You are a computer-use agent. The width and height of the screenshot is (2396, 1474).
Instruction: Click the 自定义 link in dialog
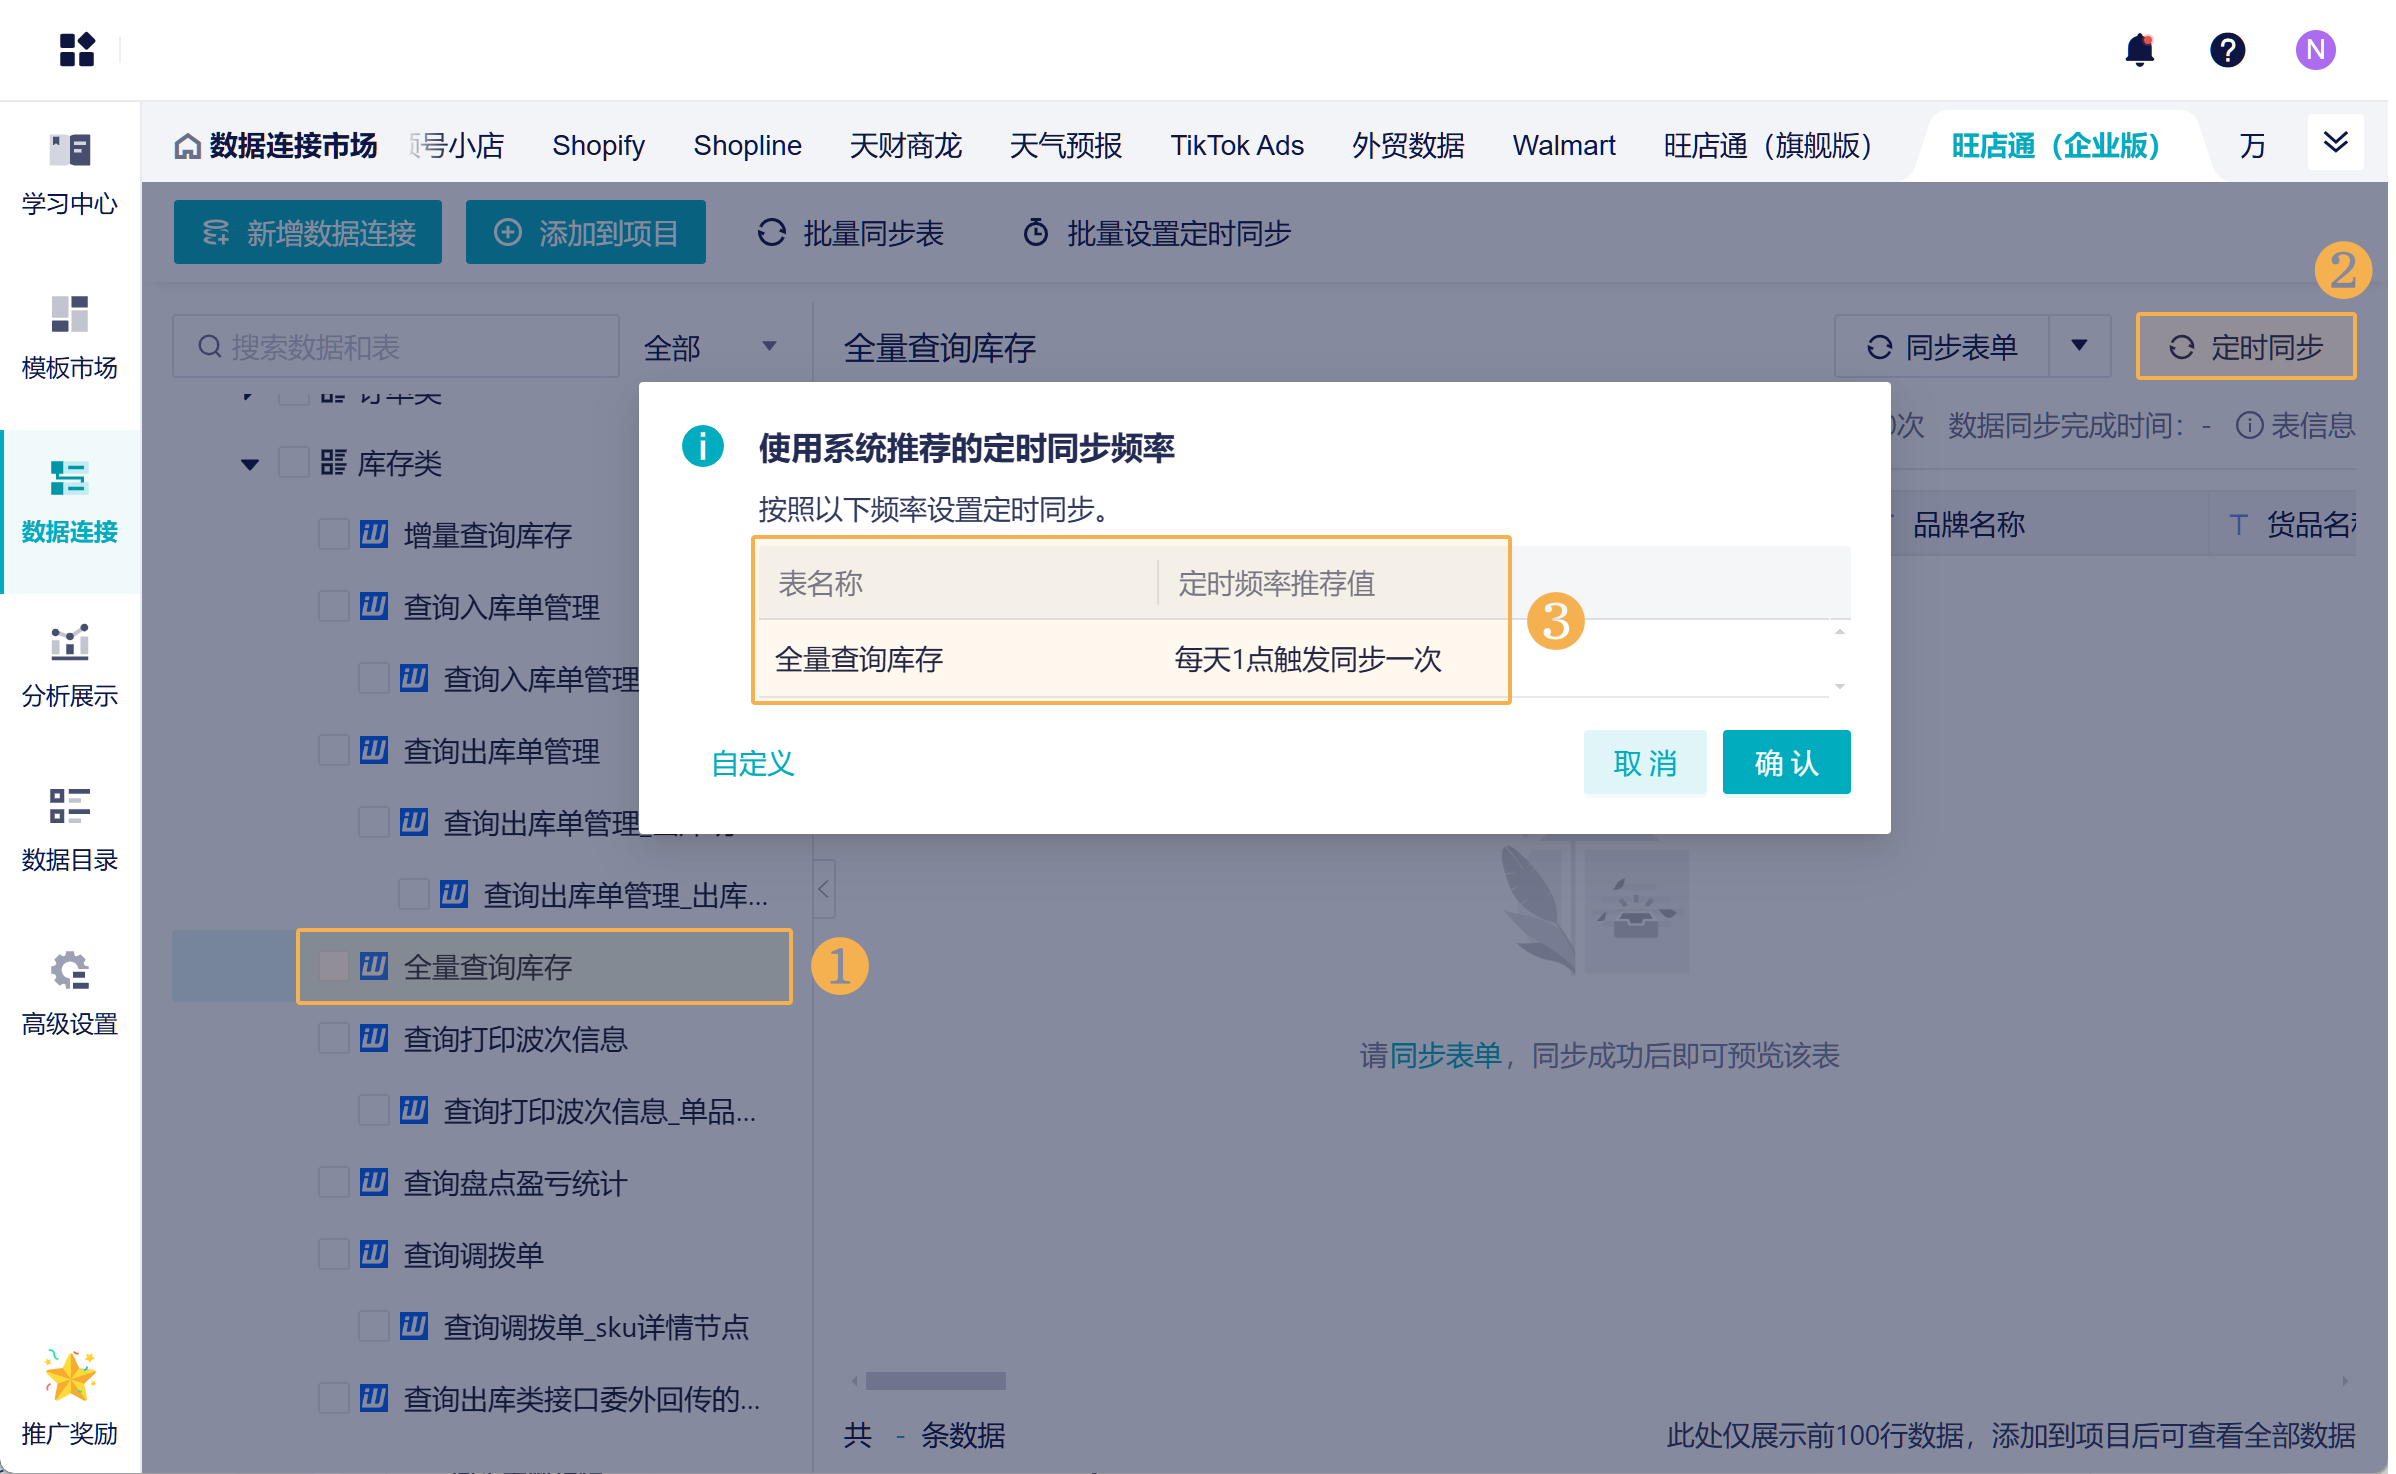(752, 763)
